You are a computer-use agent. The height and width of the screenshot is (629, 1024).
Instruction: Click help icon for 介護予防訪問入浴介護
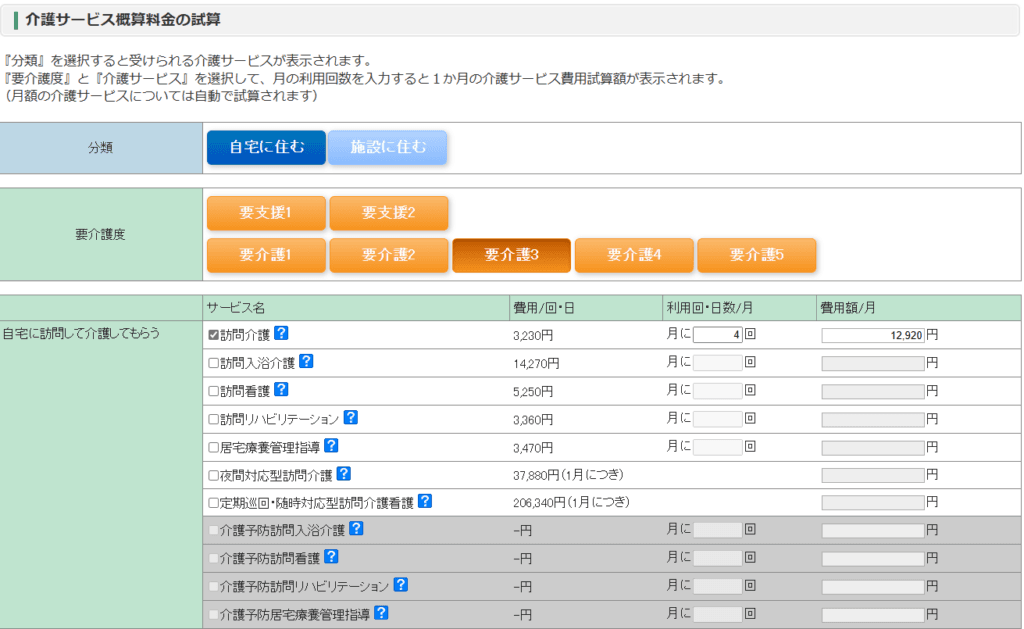pos(356,530)
